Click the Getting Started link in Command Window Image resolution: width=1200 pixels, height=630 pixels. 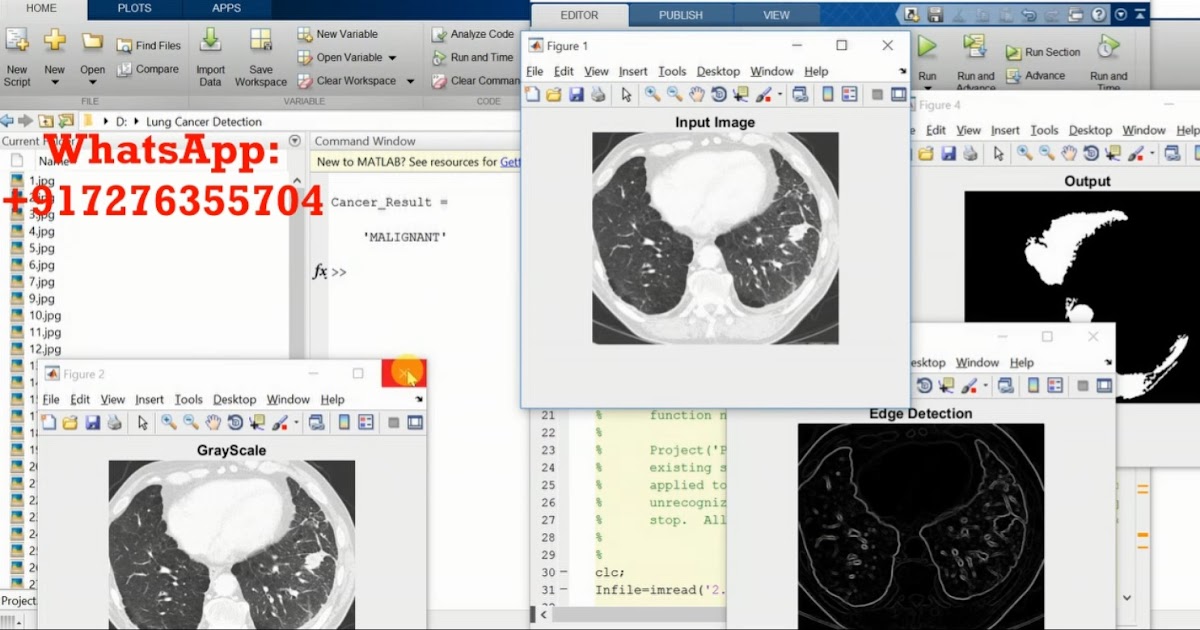click(511, 159)
